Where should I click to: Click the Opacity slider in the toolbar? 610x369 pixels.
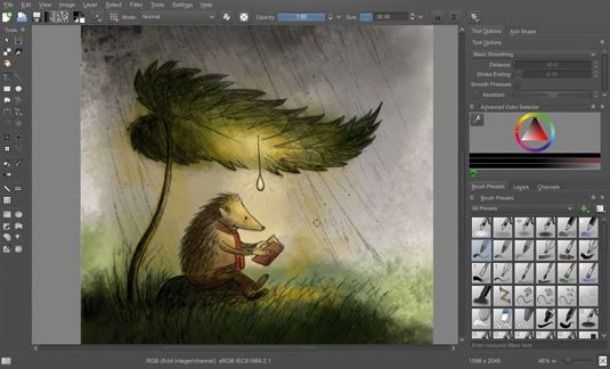[301, 17]
